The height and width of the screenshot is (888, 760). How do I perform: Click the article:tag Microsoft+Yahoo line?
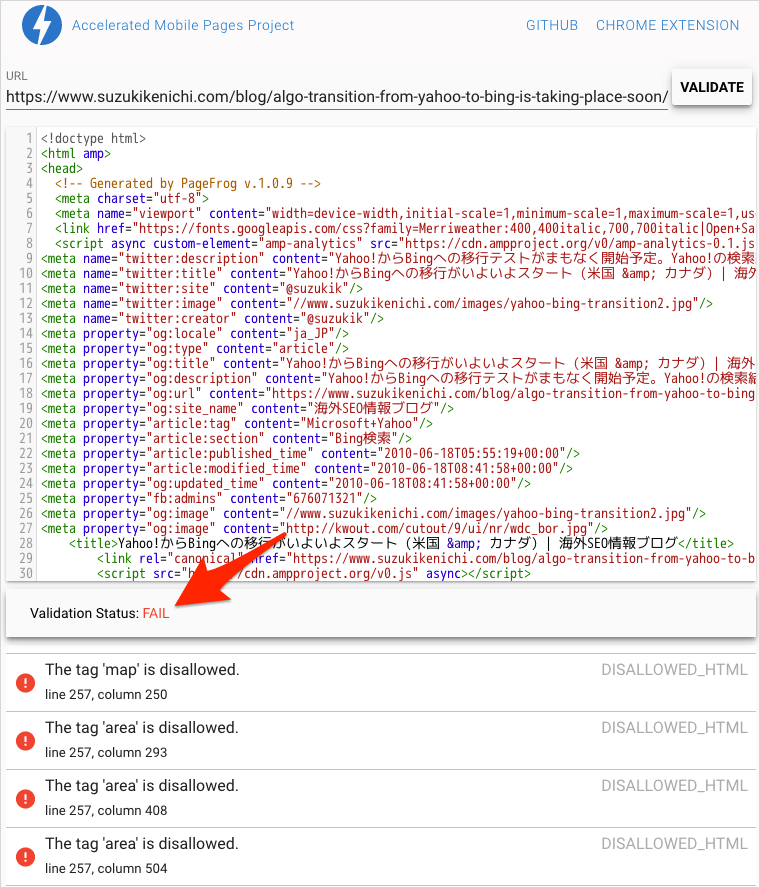point(237,424)
